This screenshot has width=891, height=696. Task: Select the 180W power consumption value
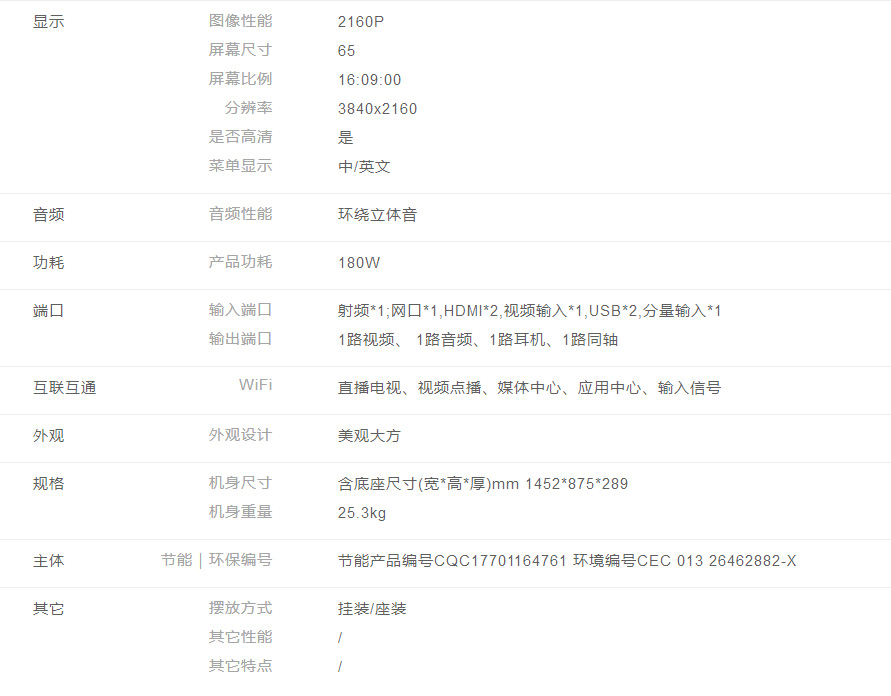point(359,263)
